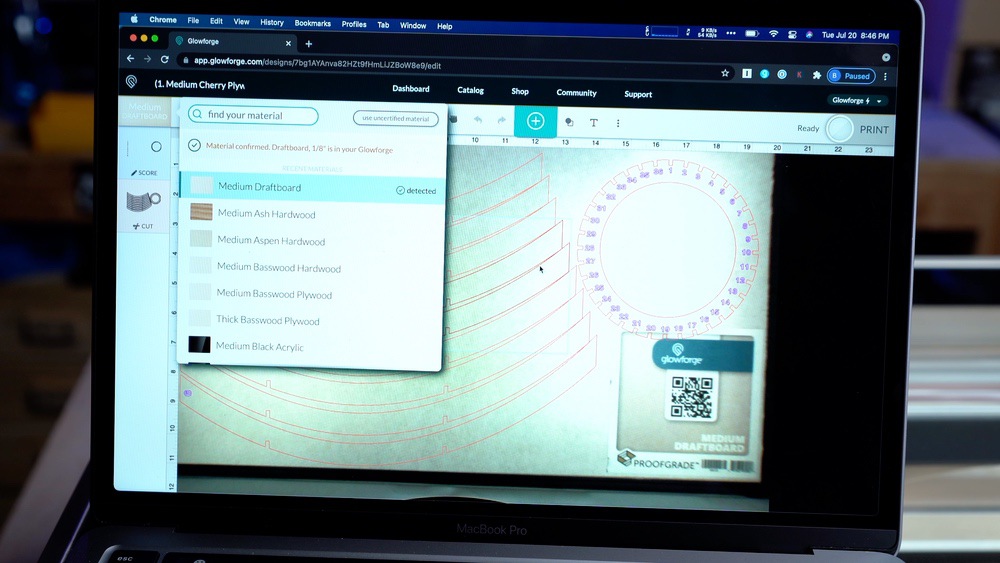Click the design title '1. Medium Cherry Plyw'
Screen dimensions: 1000x563
click(200, 84)
